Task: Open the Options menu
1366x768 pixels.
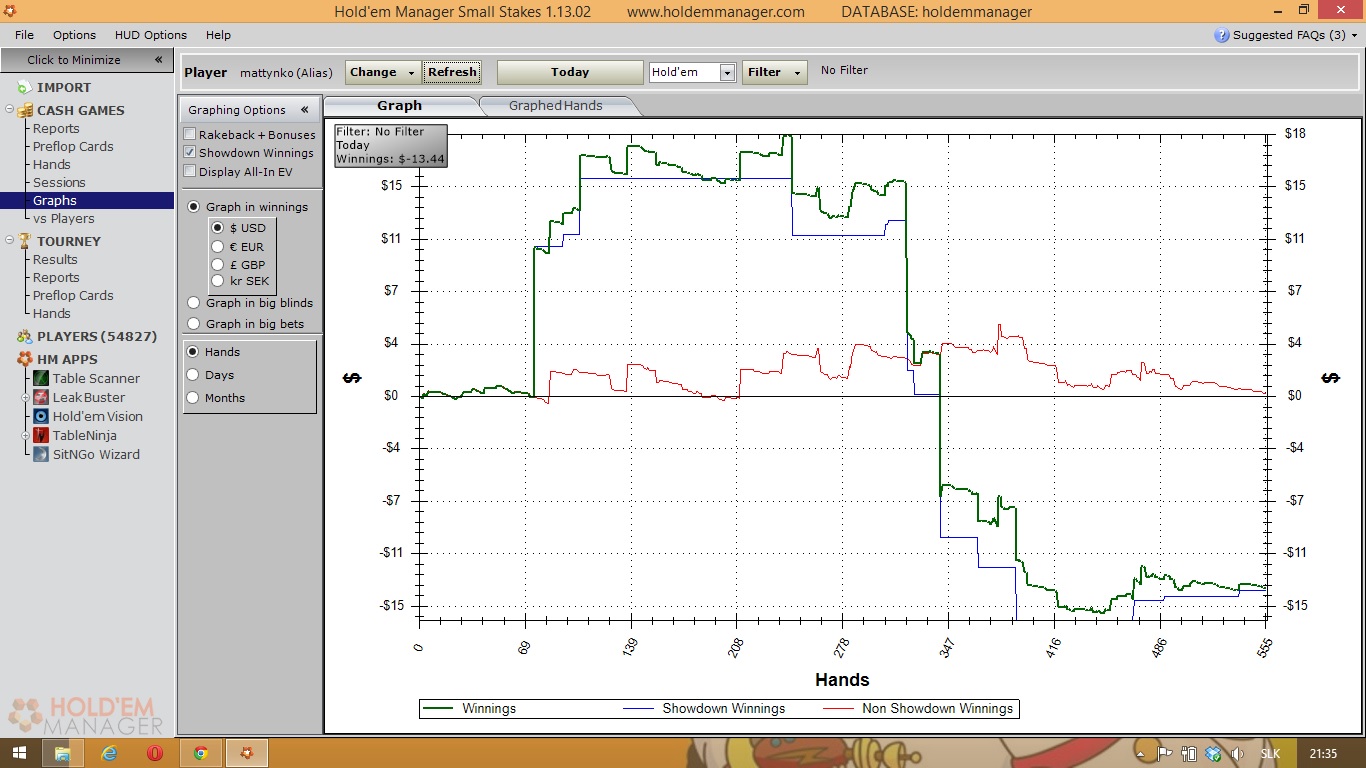Action: click(x=74, y=35)
